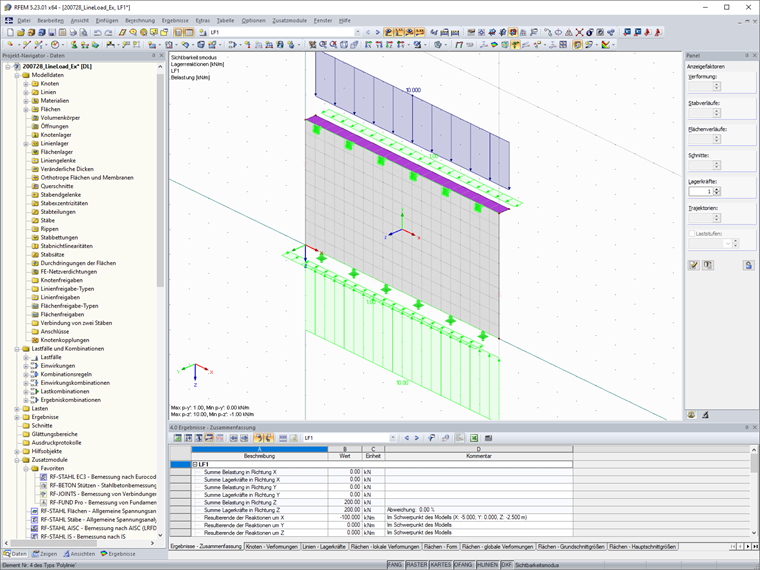
Task: Select RF-STAHL EC3 module entry
Action: 103,477
